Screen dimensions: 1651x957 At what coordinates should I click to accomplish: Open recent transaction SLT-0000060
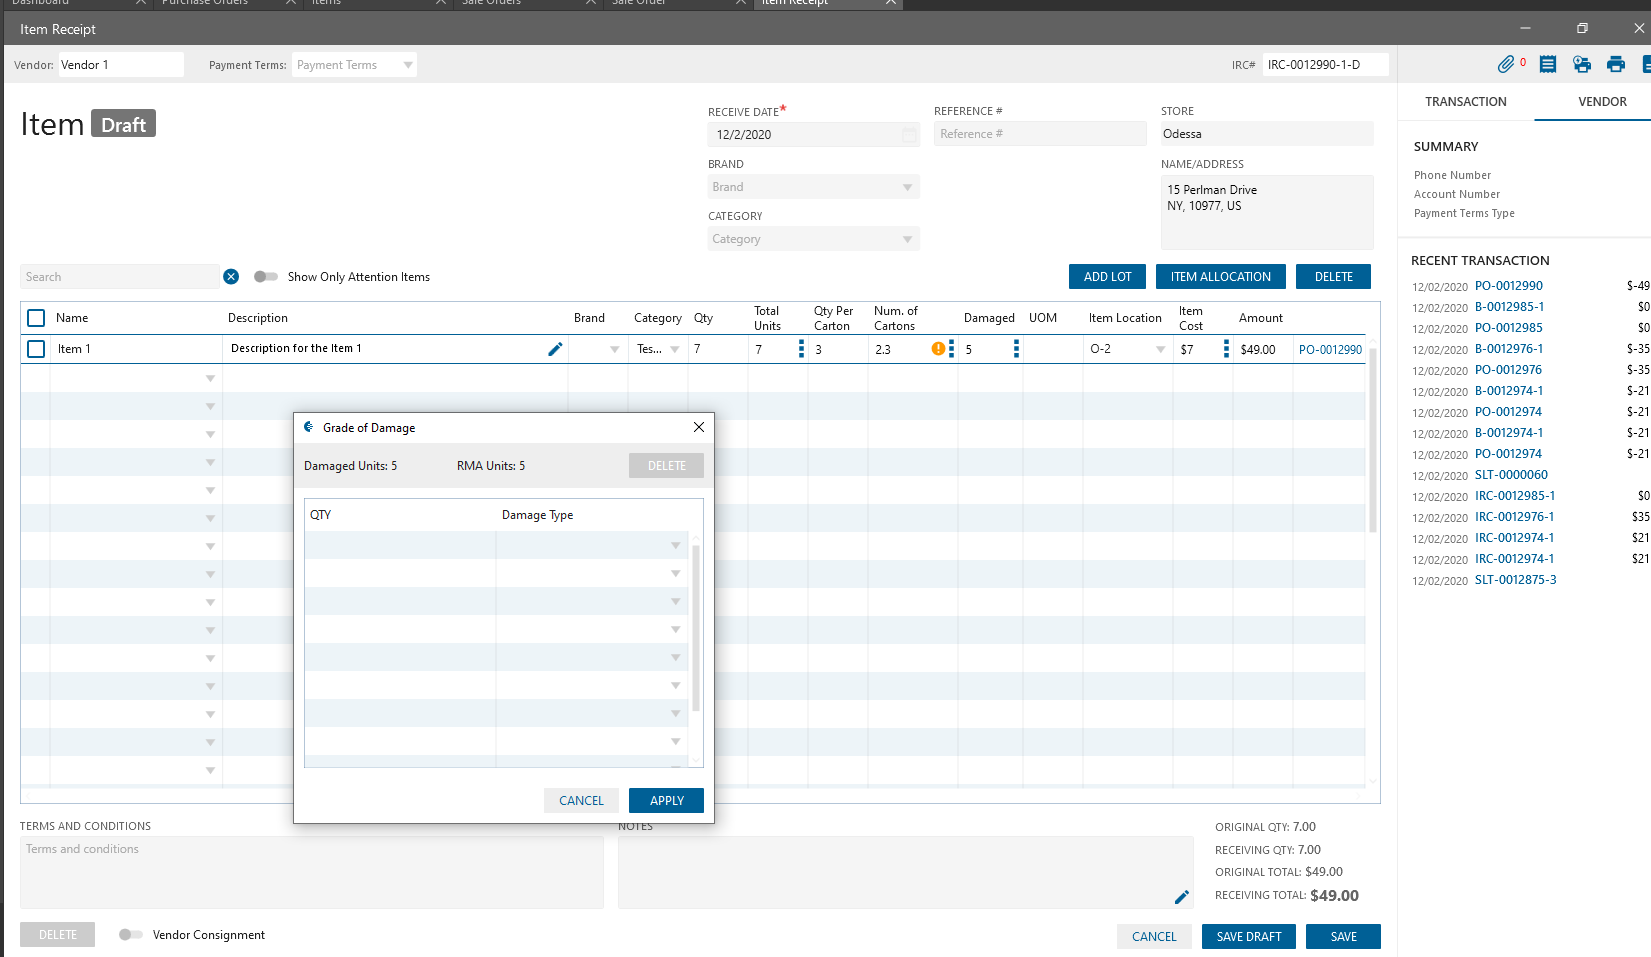click(x=1511, y=475)
